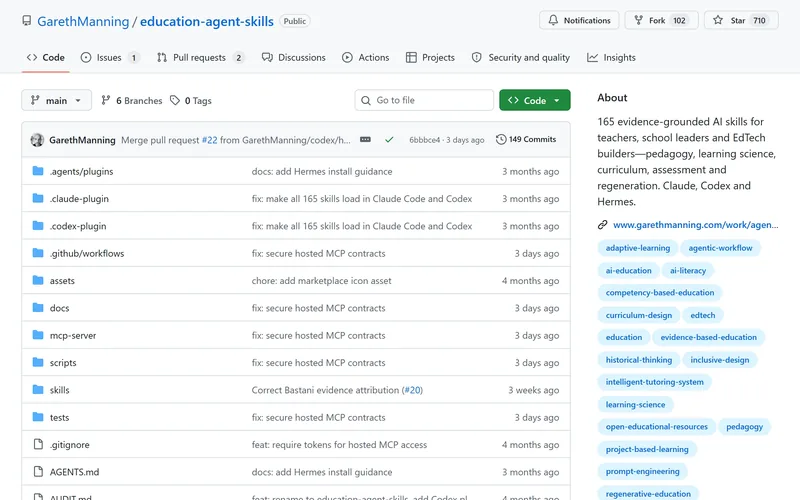The image size is (800, 500).
Task: View the 6 Branches link
Action: (132, 101)
